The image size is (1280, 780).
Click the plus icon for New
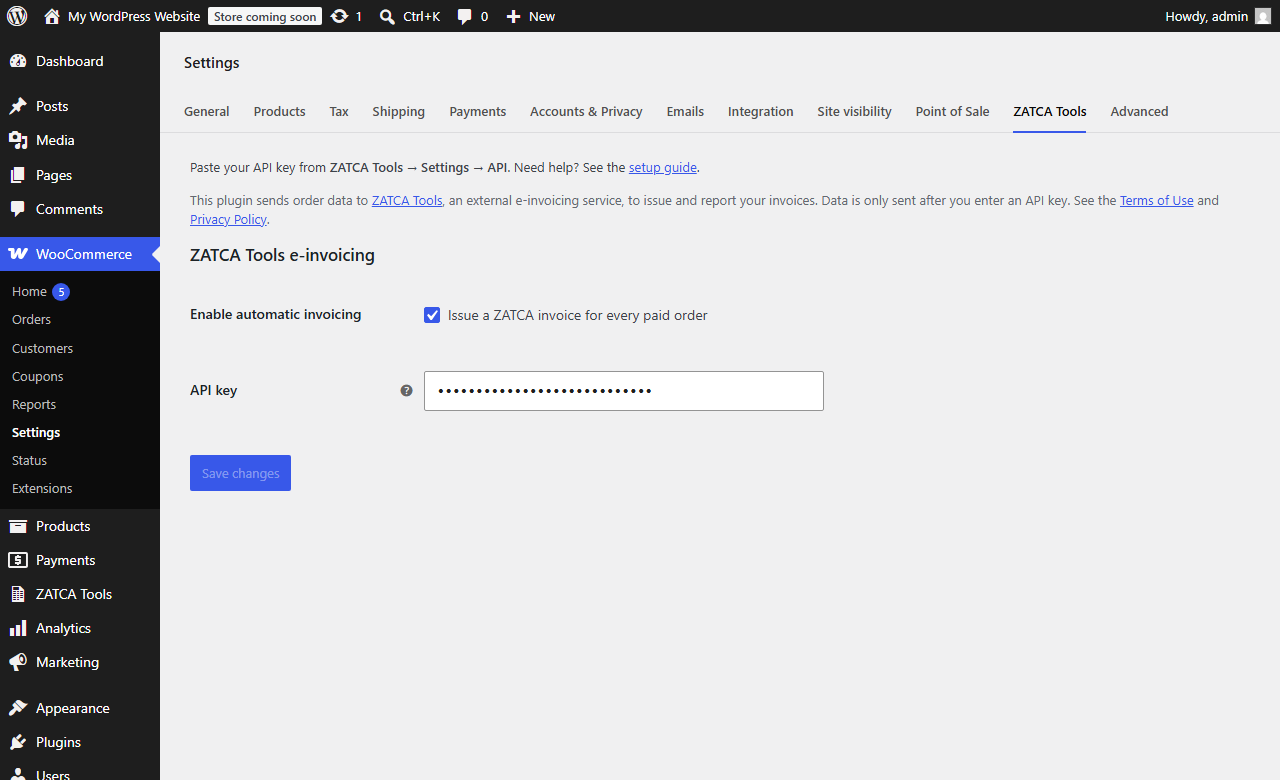click(513, 16)
